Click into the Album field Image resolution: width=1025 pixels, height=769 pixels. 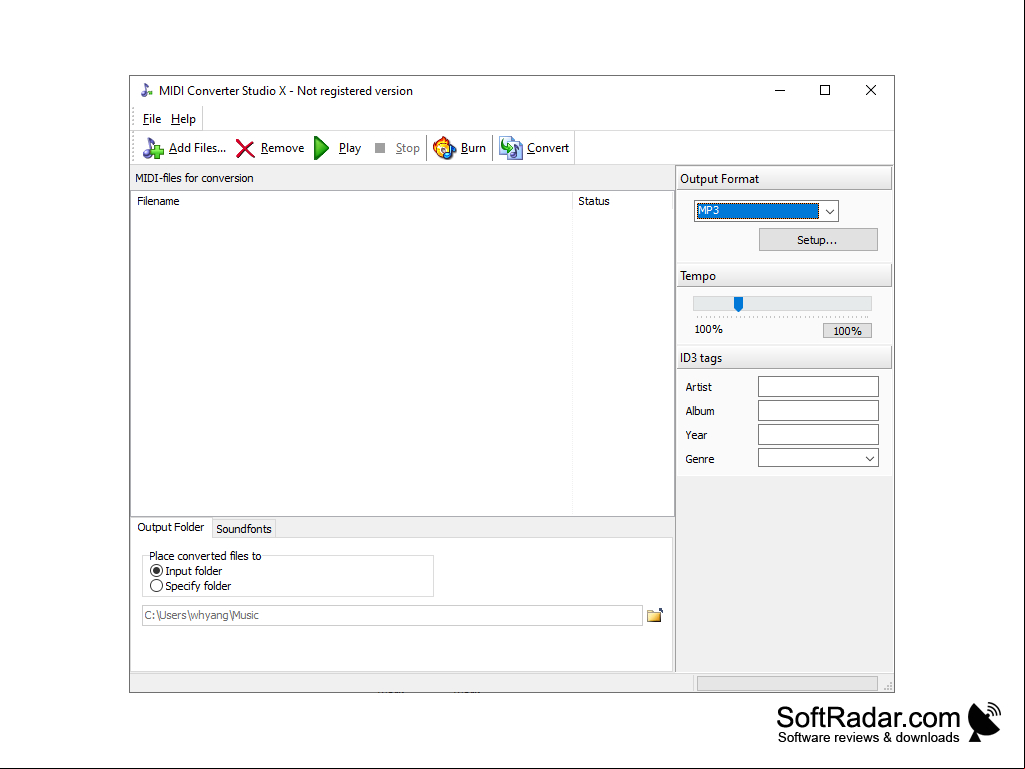click(818, 411)
